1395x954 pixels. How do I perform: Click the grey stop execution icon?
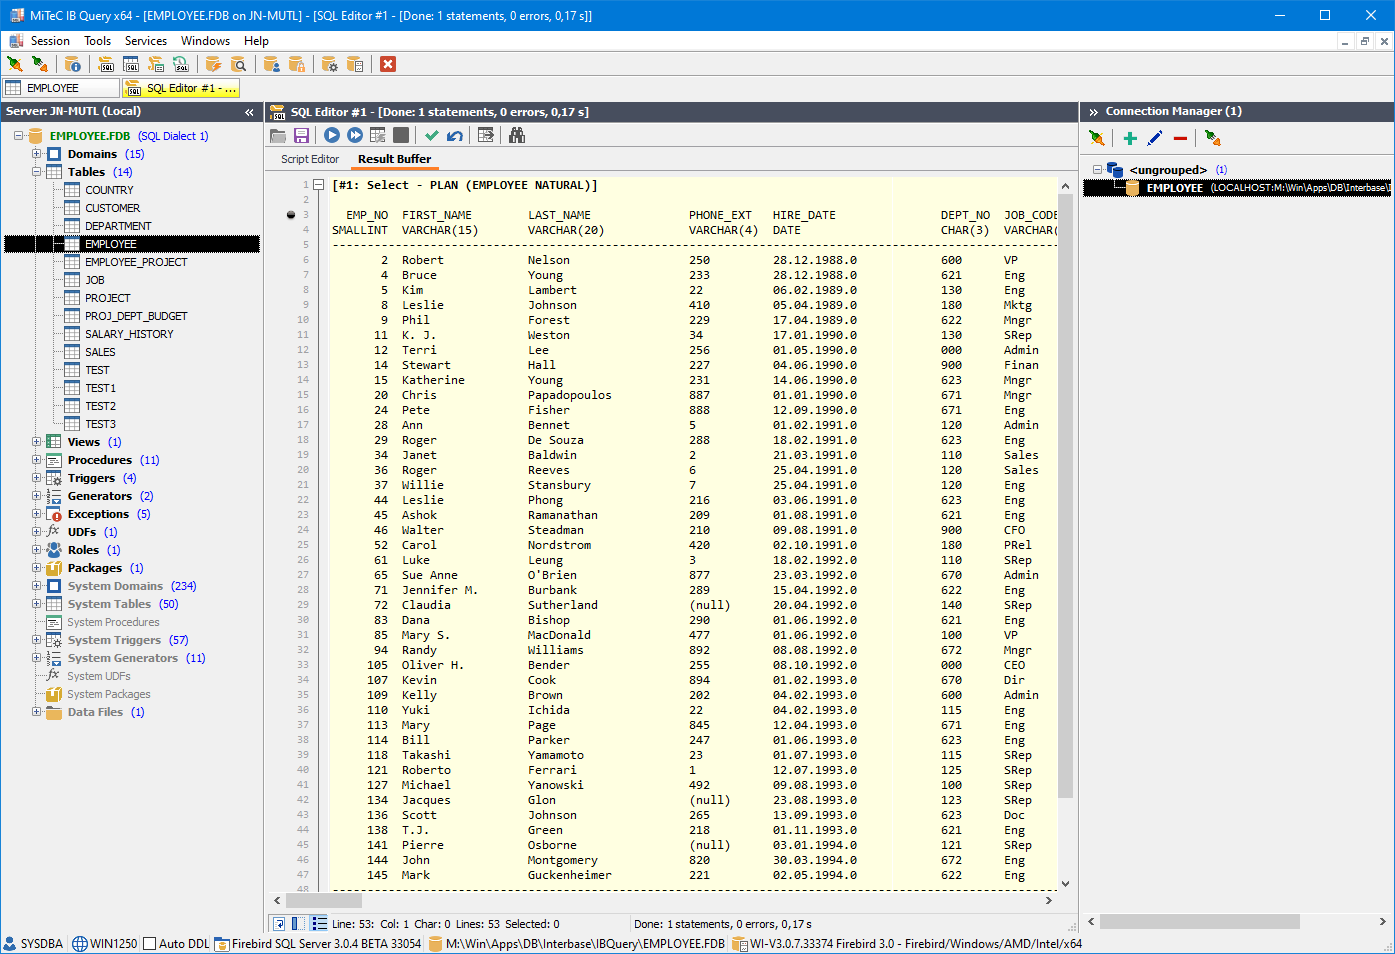click(x=401, y=135)
